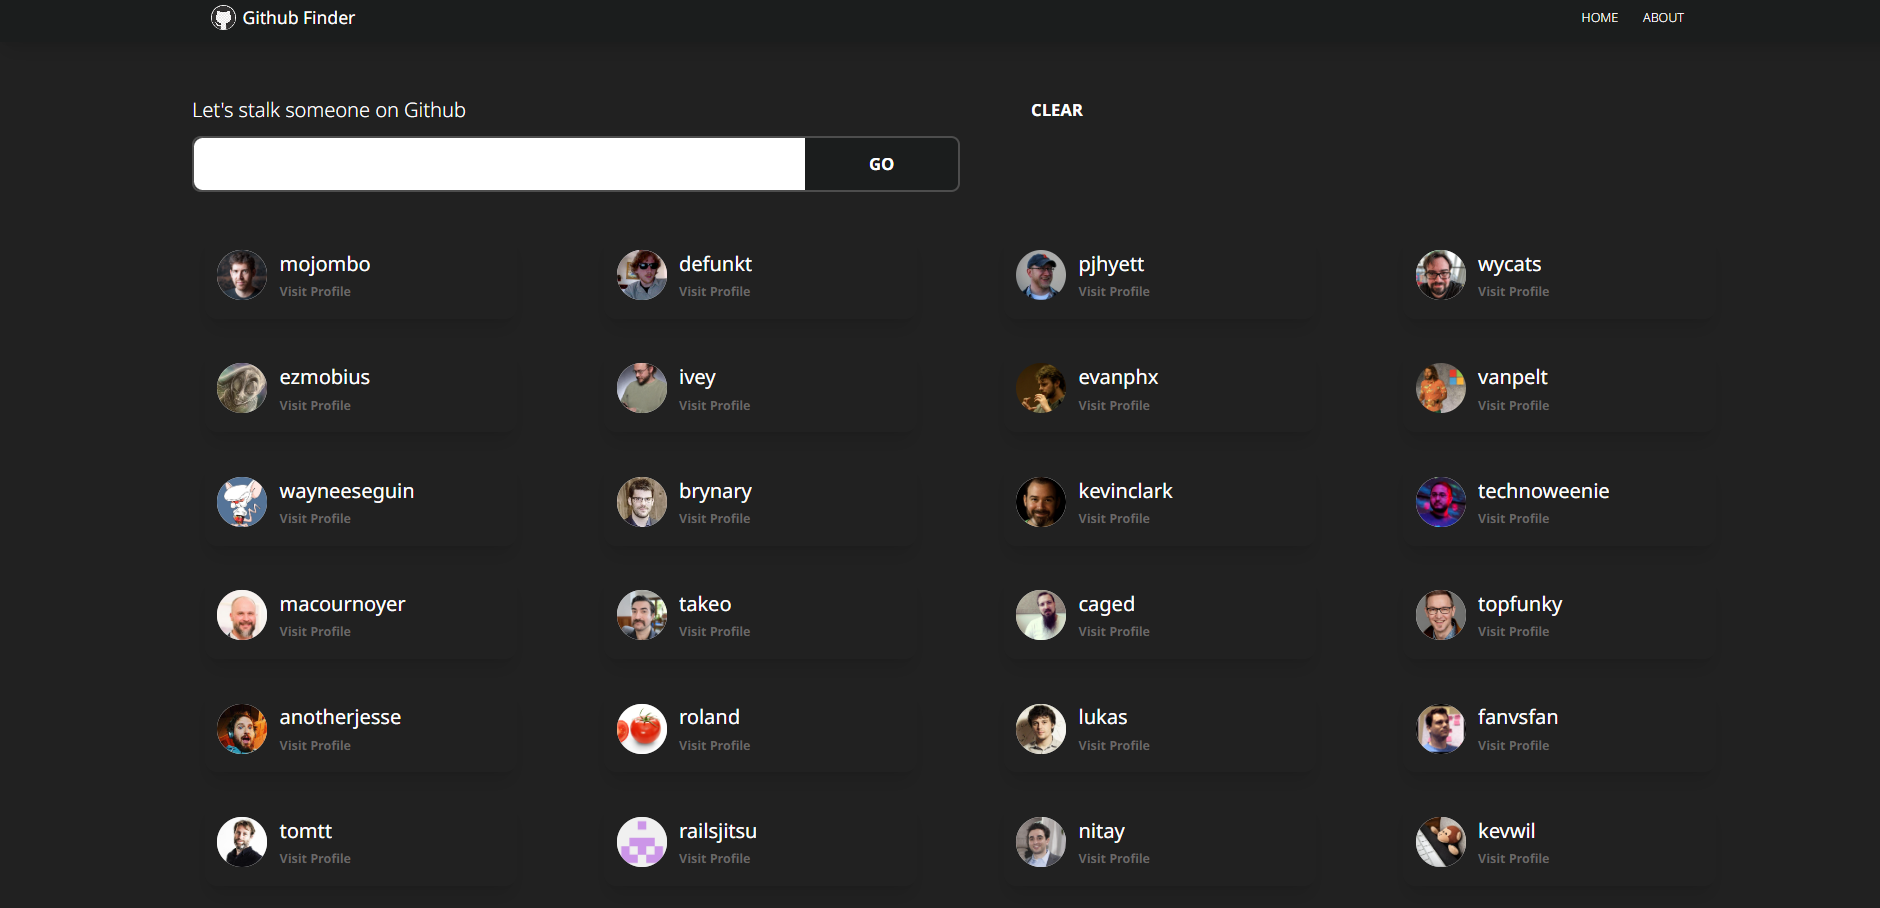Click the Github Finder octocat logo icon

pyautogui.click(x=223, y=18)
